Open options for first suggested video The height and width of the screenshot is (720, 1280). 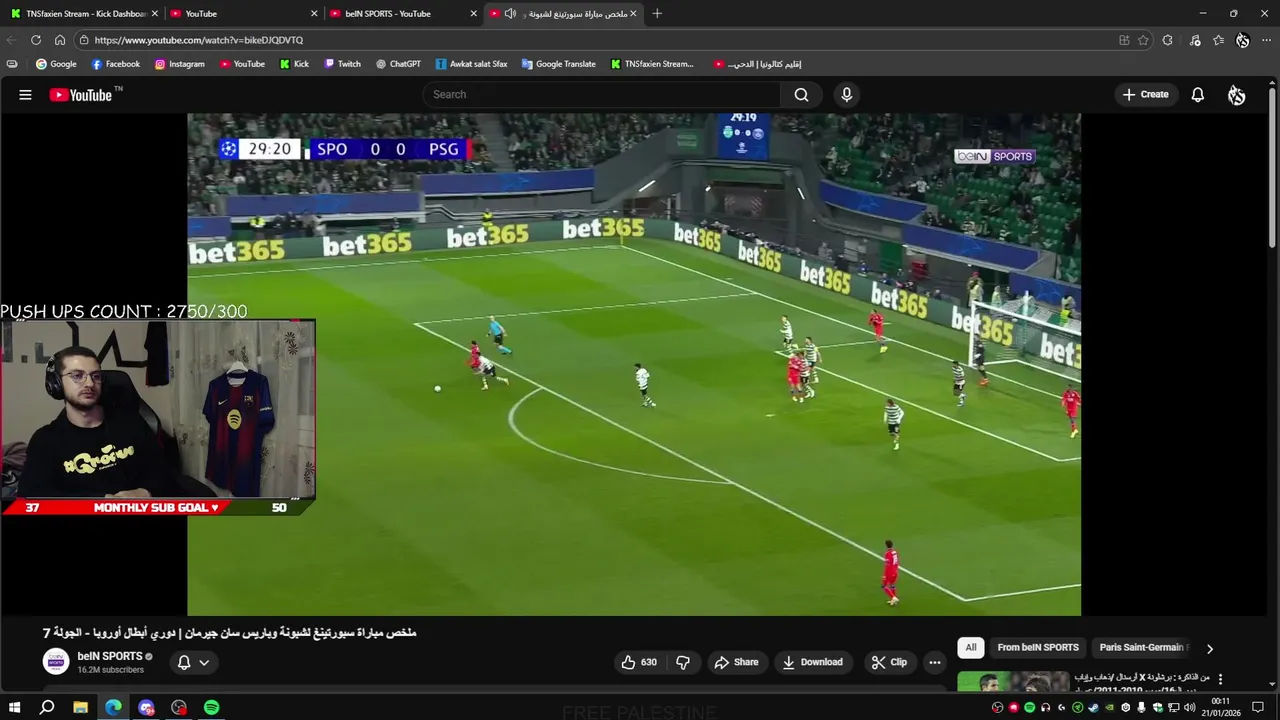coord(1220,679)
